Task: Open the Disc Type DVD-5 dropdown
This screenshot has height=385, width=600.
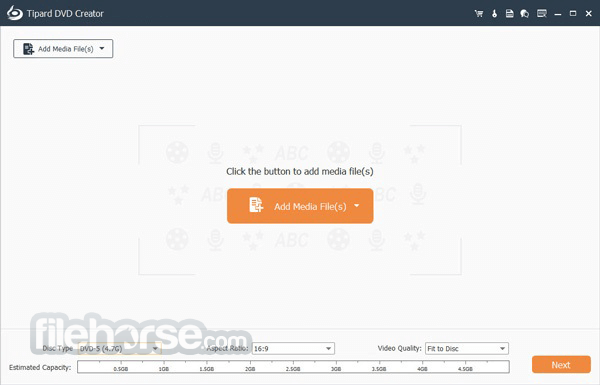Action: (119, 349)
